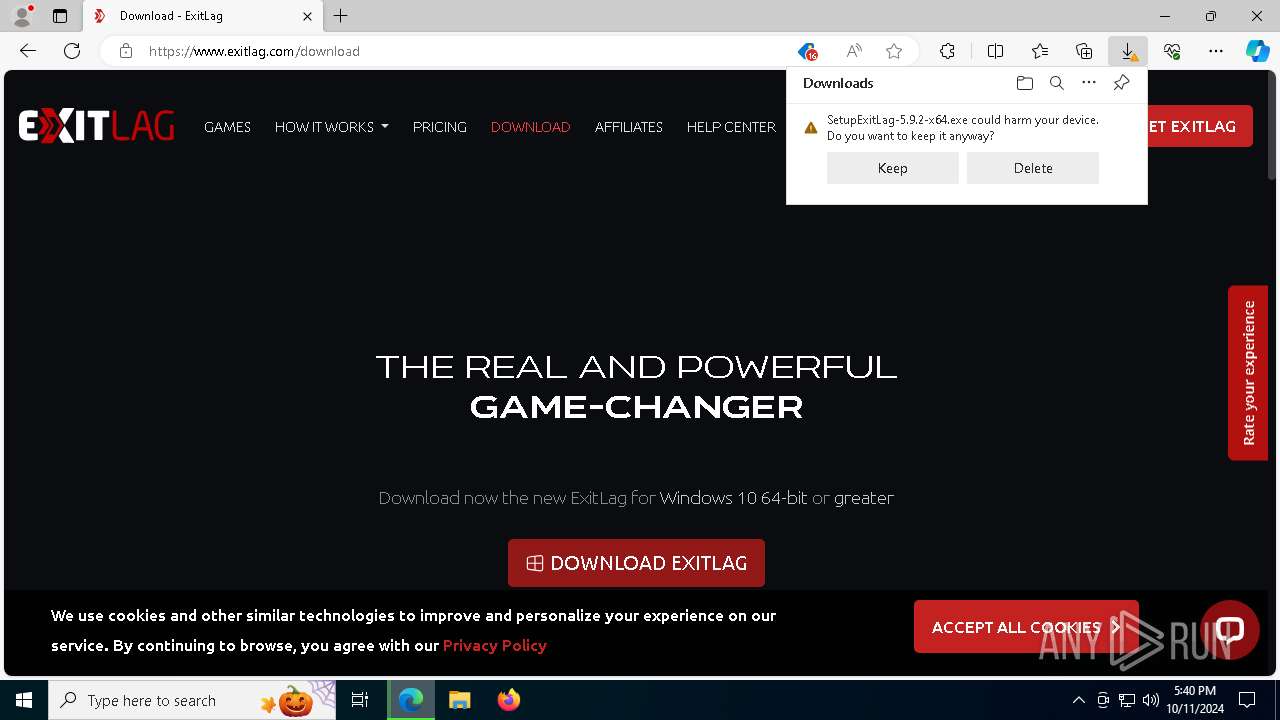
Task: Open Edge Settings and more menu
Action: point(1216,51)
